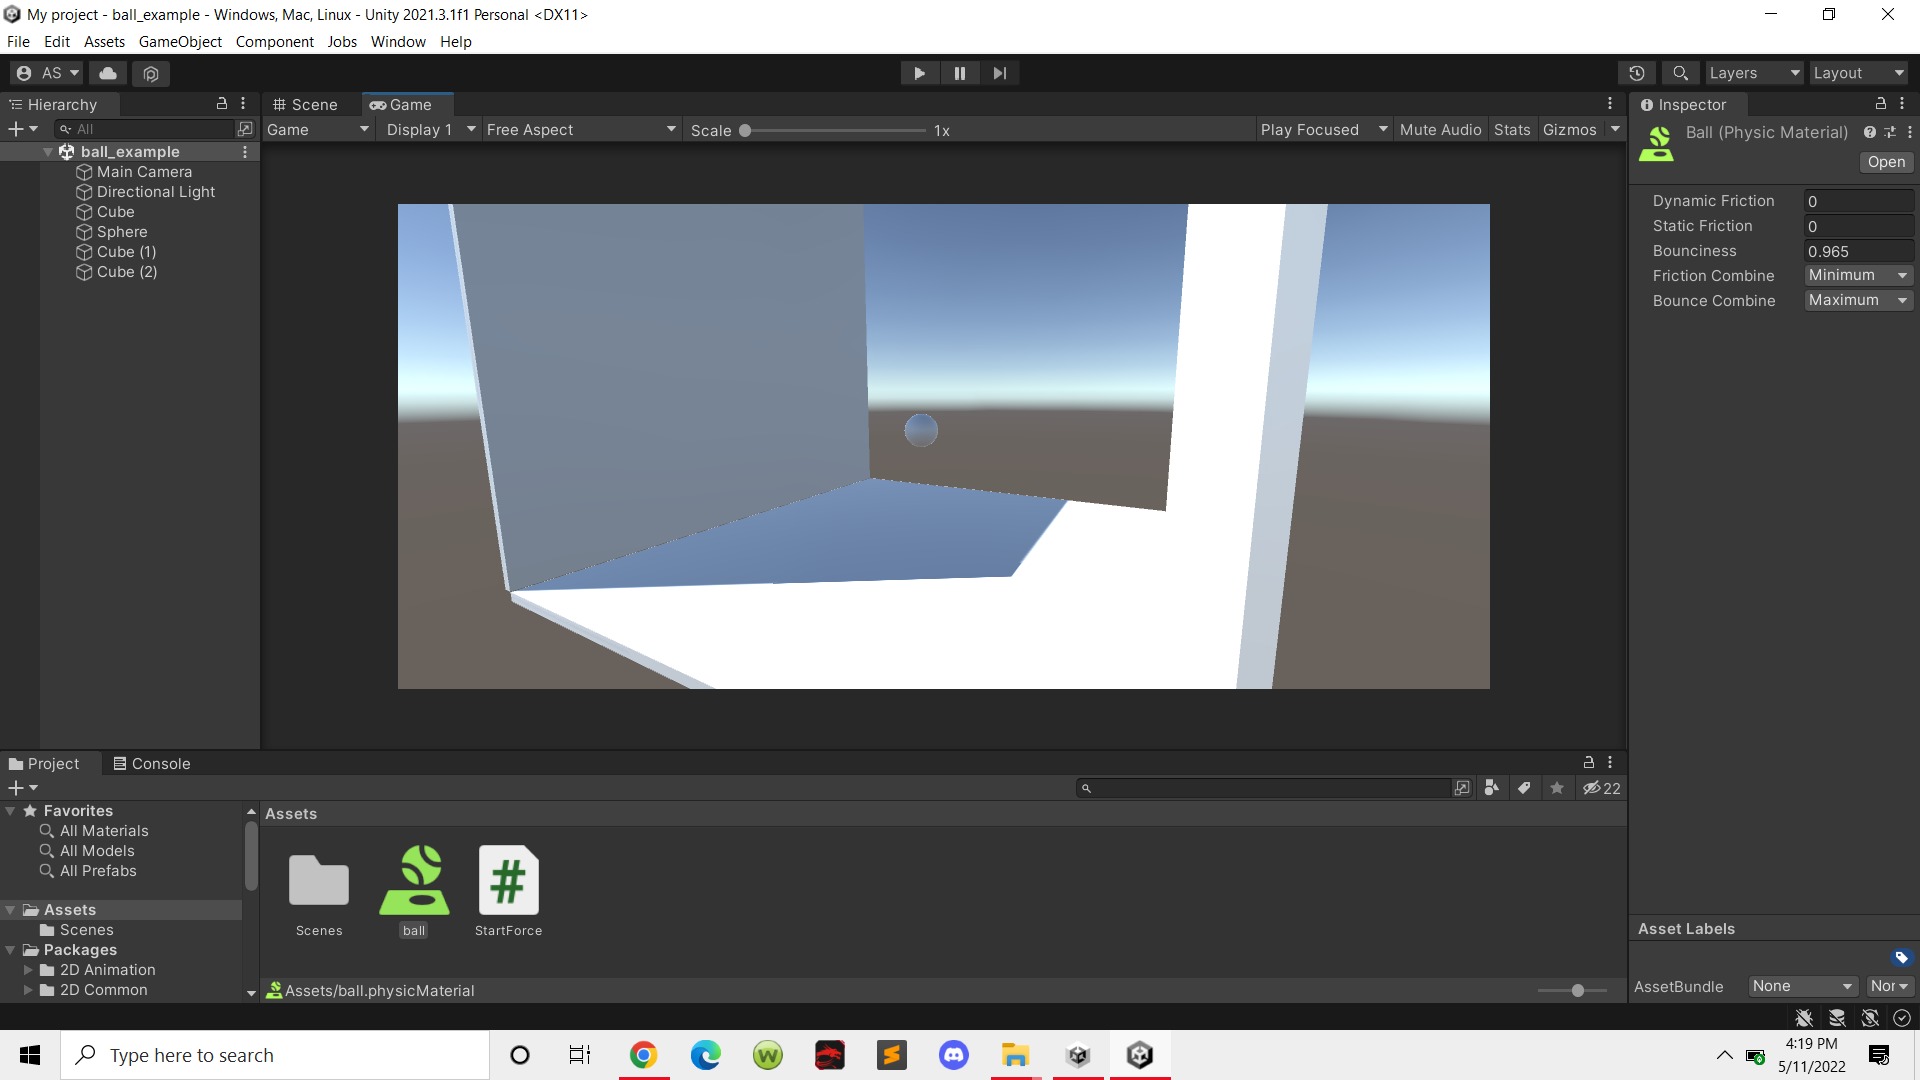Open the Hierarchy panel more options menu
The width and height of the screenshot is (1920, 1080).
243,104
